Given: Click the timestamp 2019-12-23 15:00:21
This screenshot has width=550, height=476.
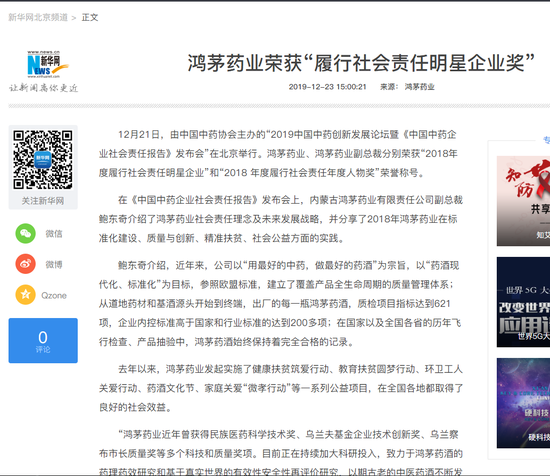Looking at the screenshot, I should click(327, 87).
